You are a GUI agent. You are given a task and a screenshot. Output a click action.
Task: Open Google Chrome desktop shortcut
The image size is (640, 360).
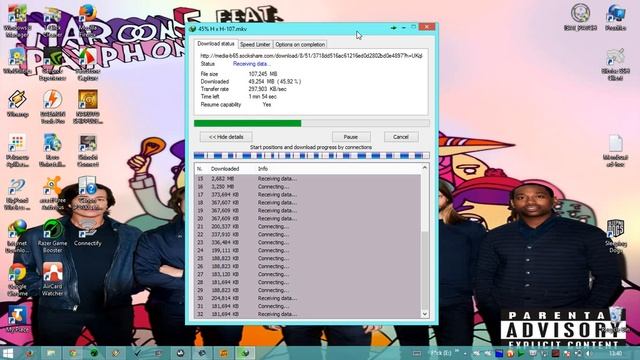[x=17, y=280]
